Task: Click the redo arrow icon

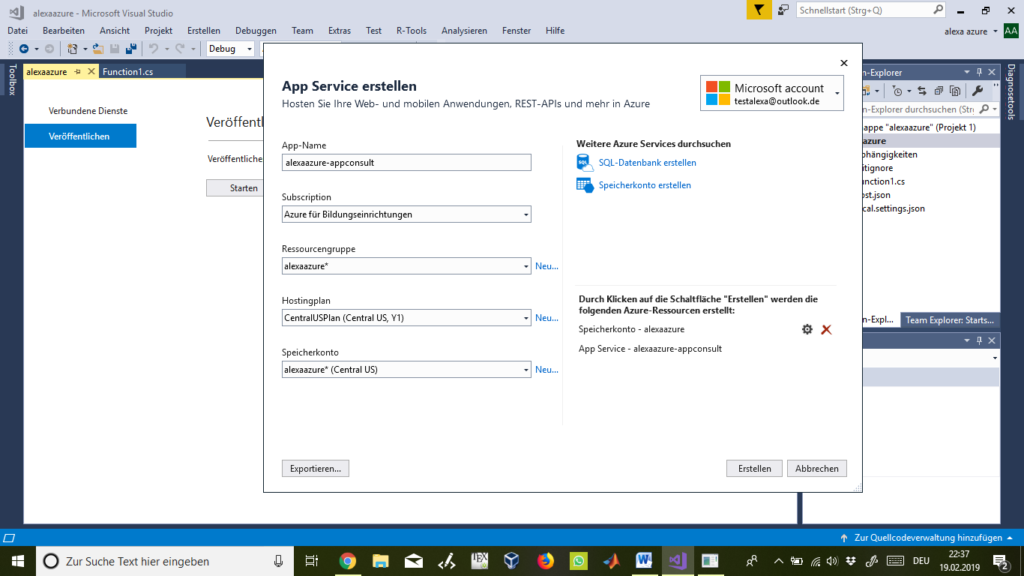Action: click(180, 48)
